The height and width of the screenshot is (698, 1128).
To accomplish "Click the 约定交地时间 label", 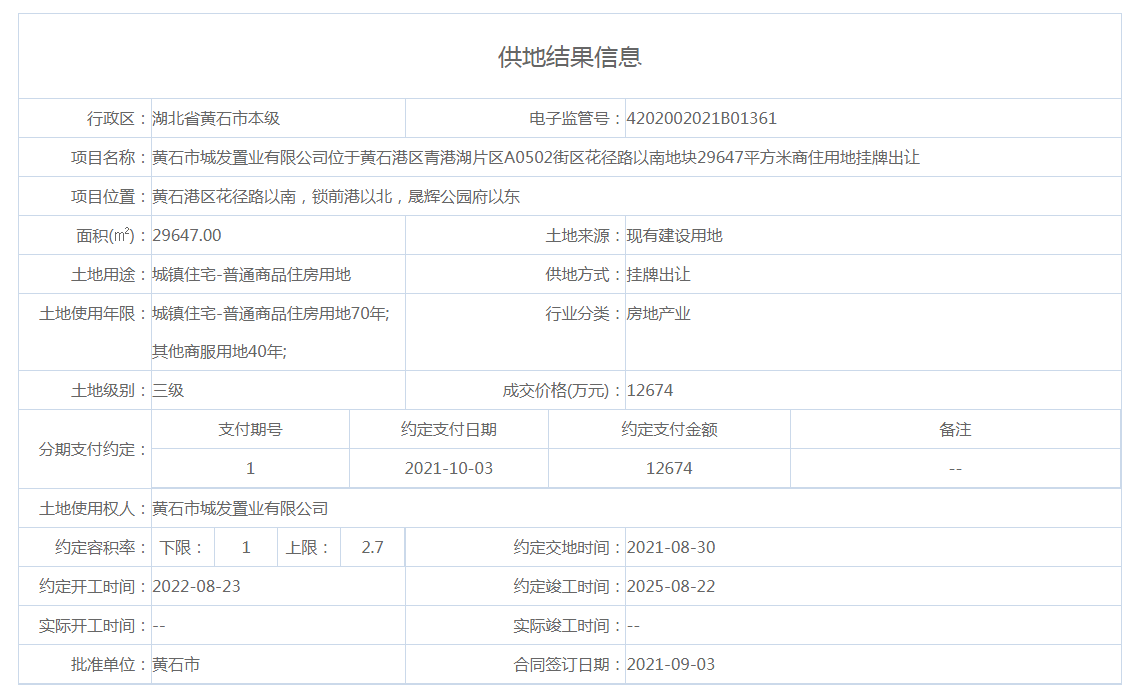I will click(x=568, y=548).
